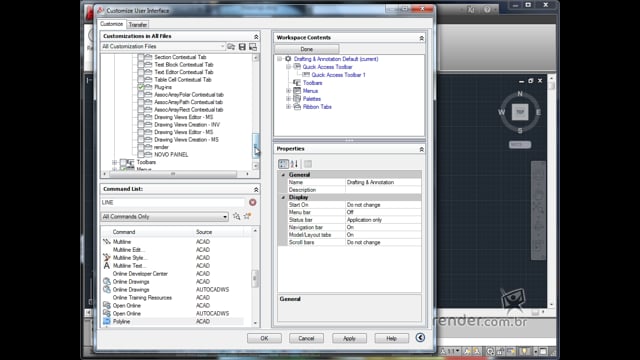Image resolution: width=640 pixels, height=360 pixels.
Task: Select the Multiline Style command icon
Action: 107,258
